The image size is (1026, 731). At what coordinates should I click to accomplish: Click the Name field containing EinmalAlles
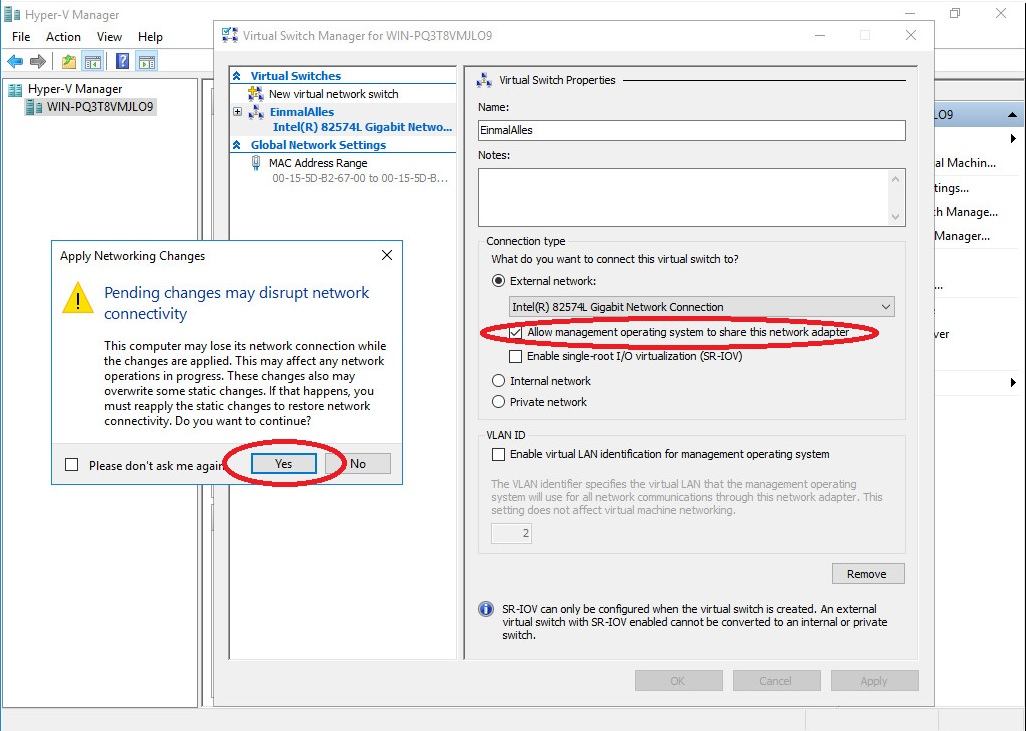pyautogui.click(x=692, y=130)
